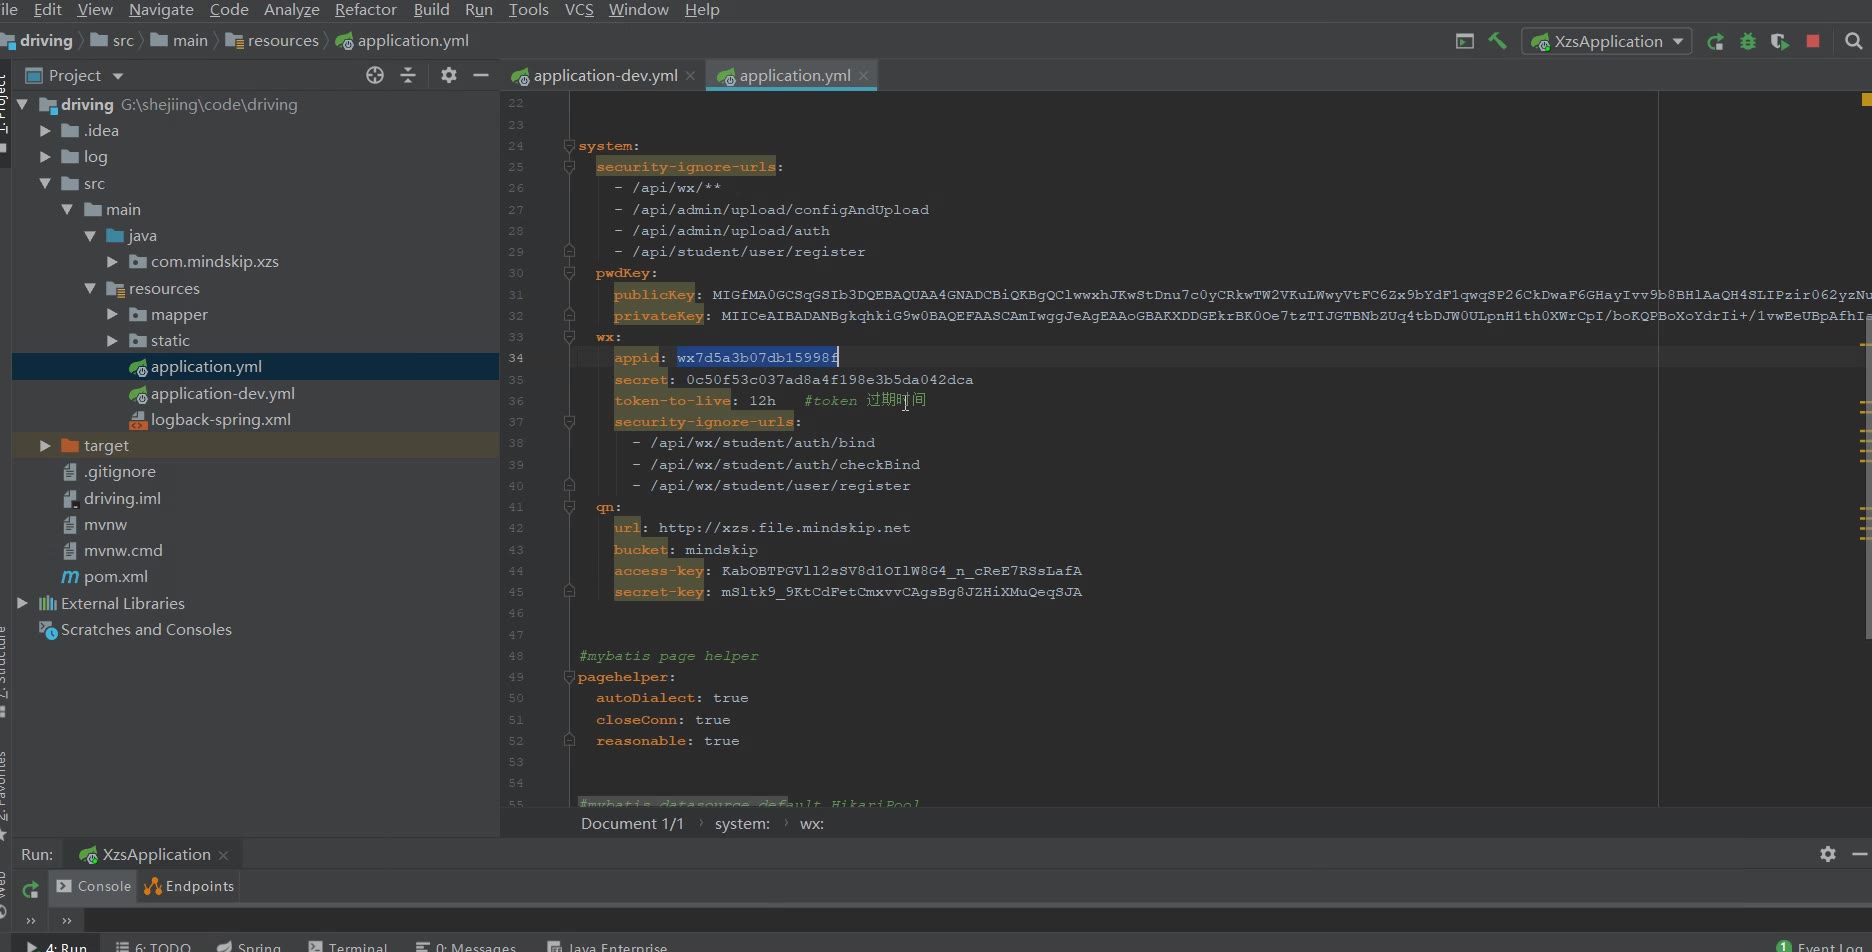Open Search Everywhere magnifier icon
Viewport: 1872px width, 952px height.
coord(1853,41)
